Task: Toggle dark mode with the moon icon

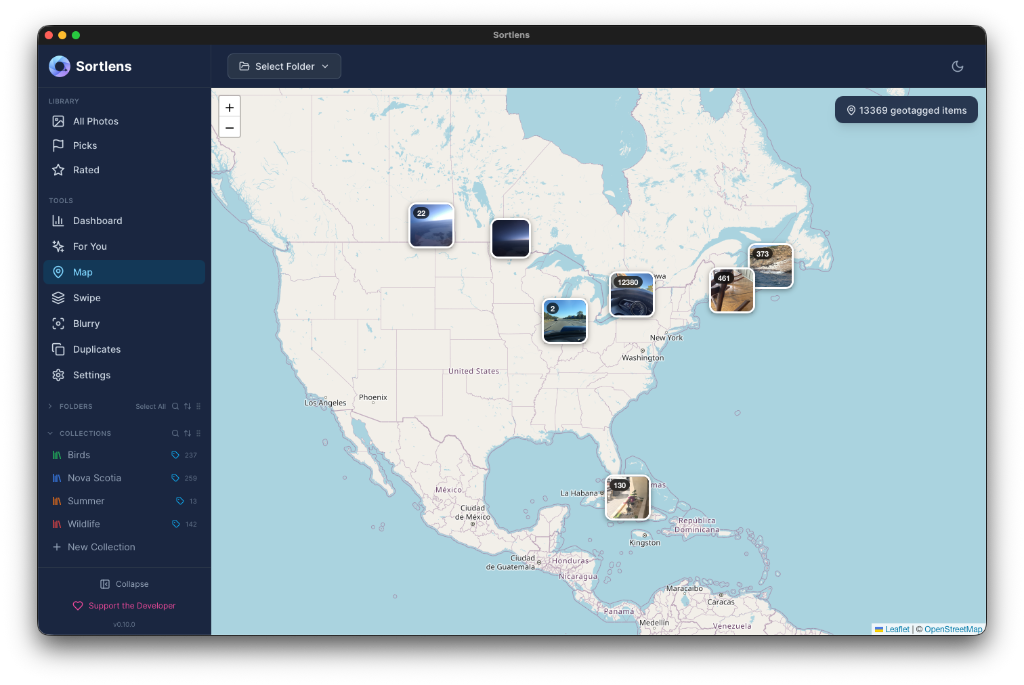Action: [957, 66]
